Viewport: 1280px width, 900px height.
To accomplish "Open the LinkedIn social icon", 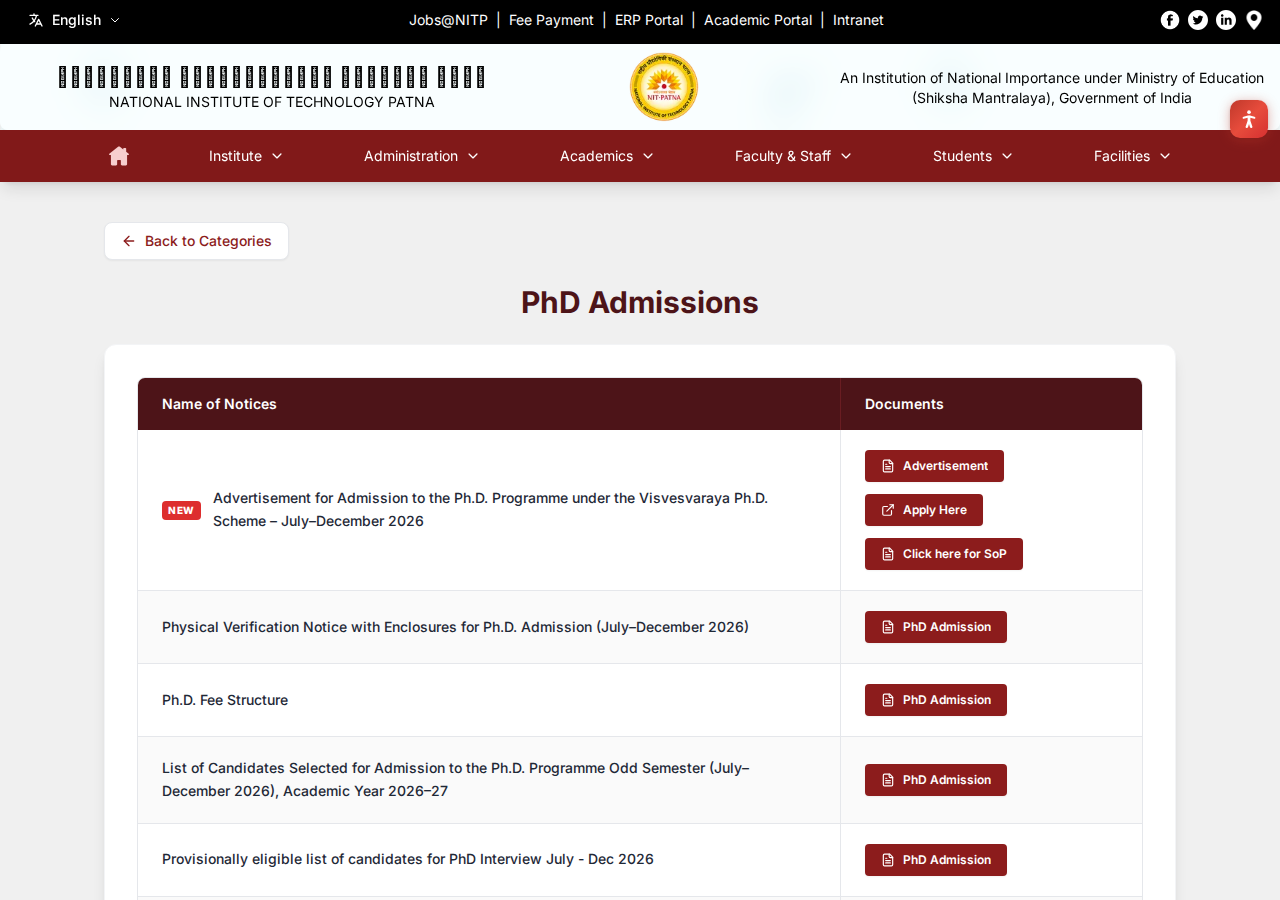I will click(1226, 20).
